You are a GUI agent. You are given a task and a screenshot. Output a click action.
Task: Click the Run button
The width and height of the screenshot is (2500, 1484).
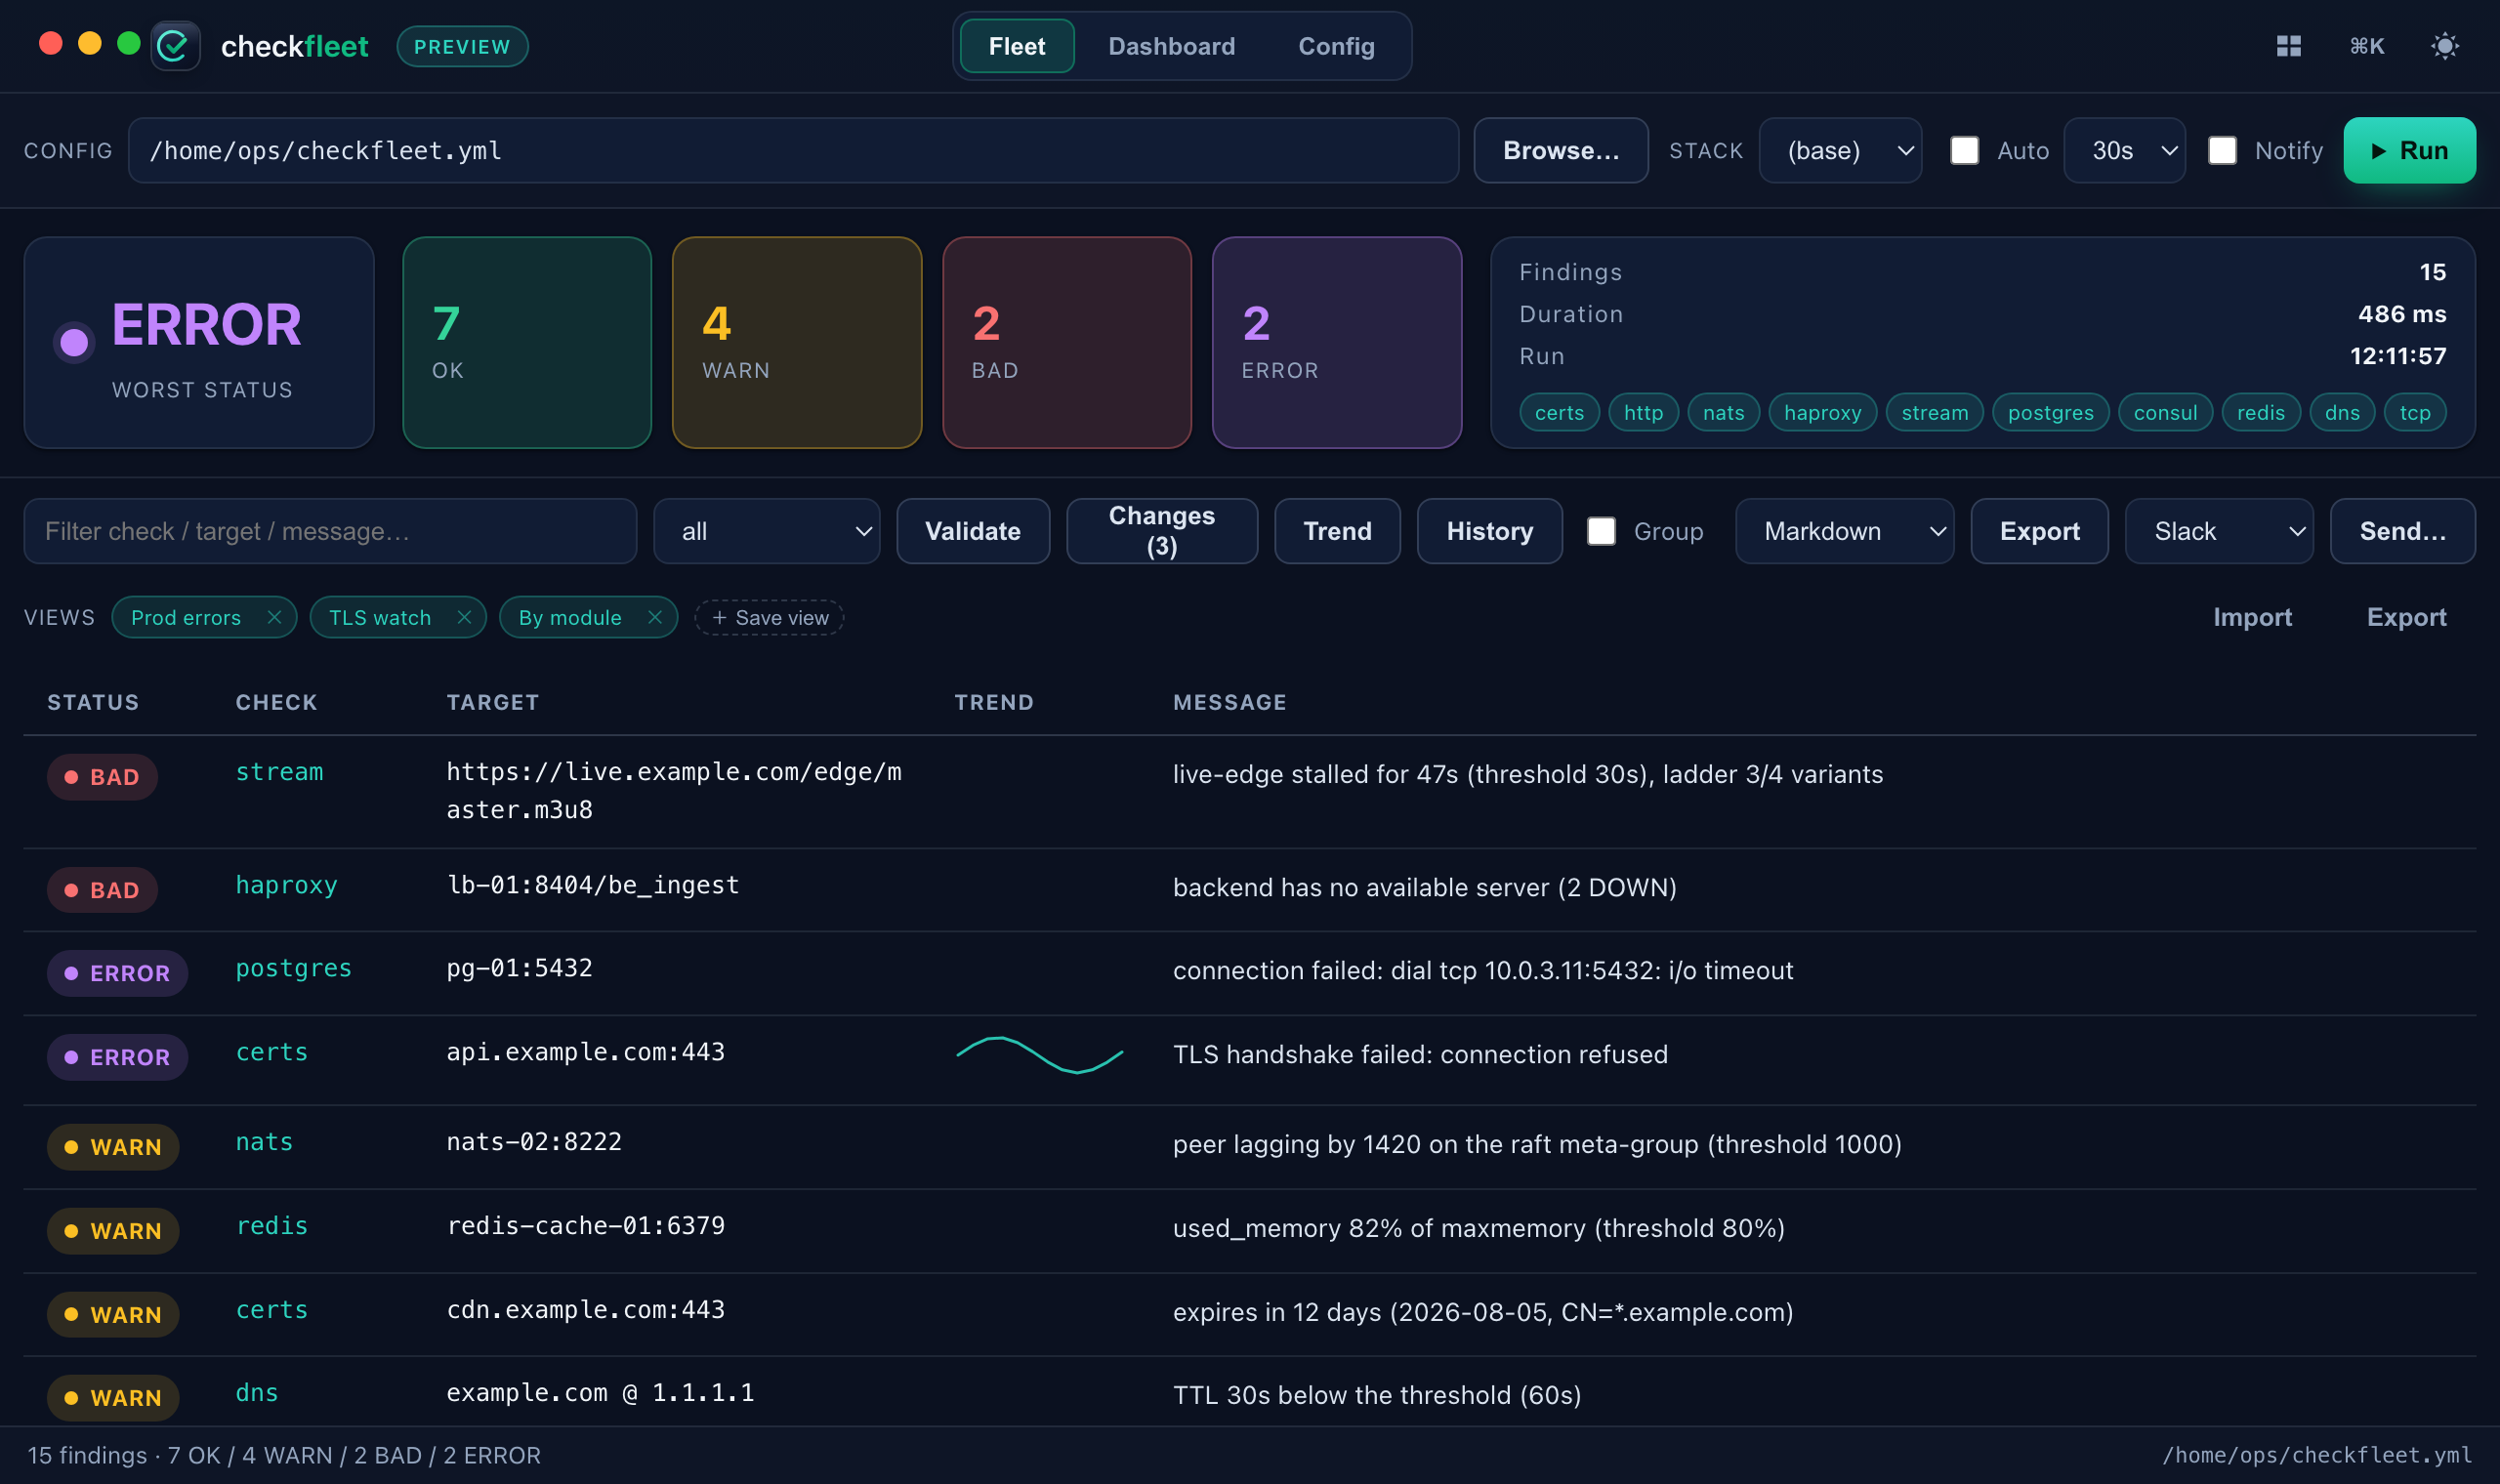point(2408,150)
